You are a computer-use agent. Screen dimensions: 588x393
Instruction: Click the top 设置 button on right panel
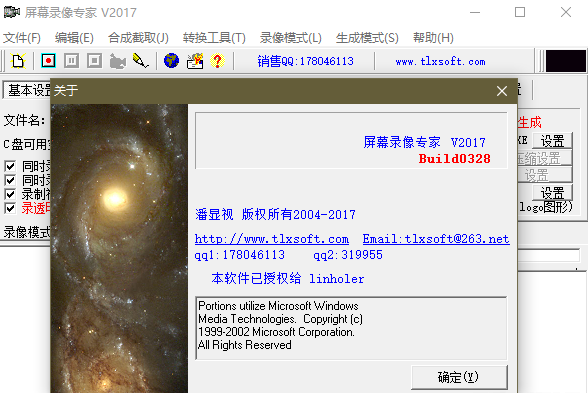[552, 141]
